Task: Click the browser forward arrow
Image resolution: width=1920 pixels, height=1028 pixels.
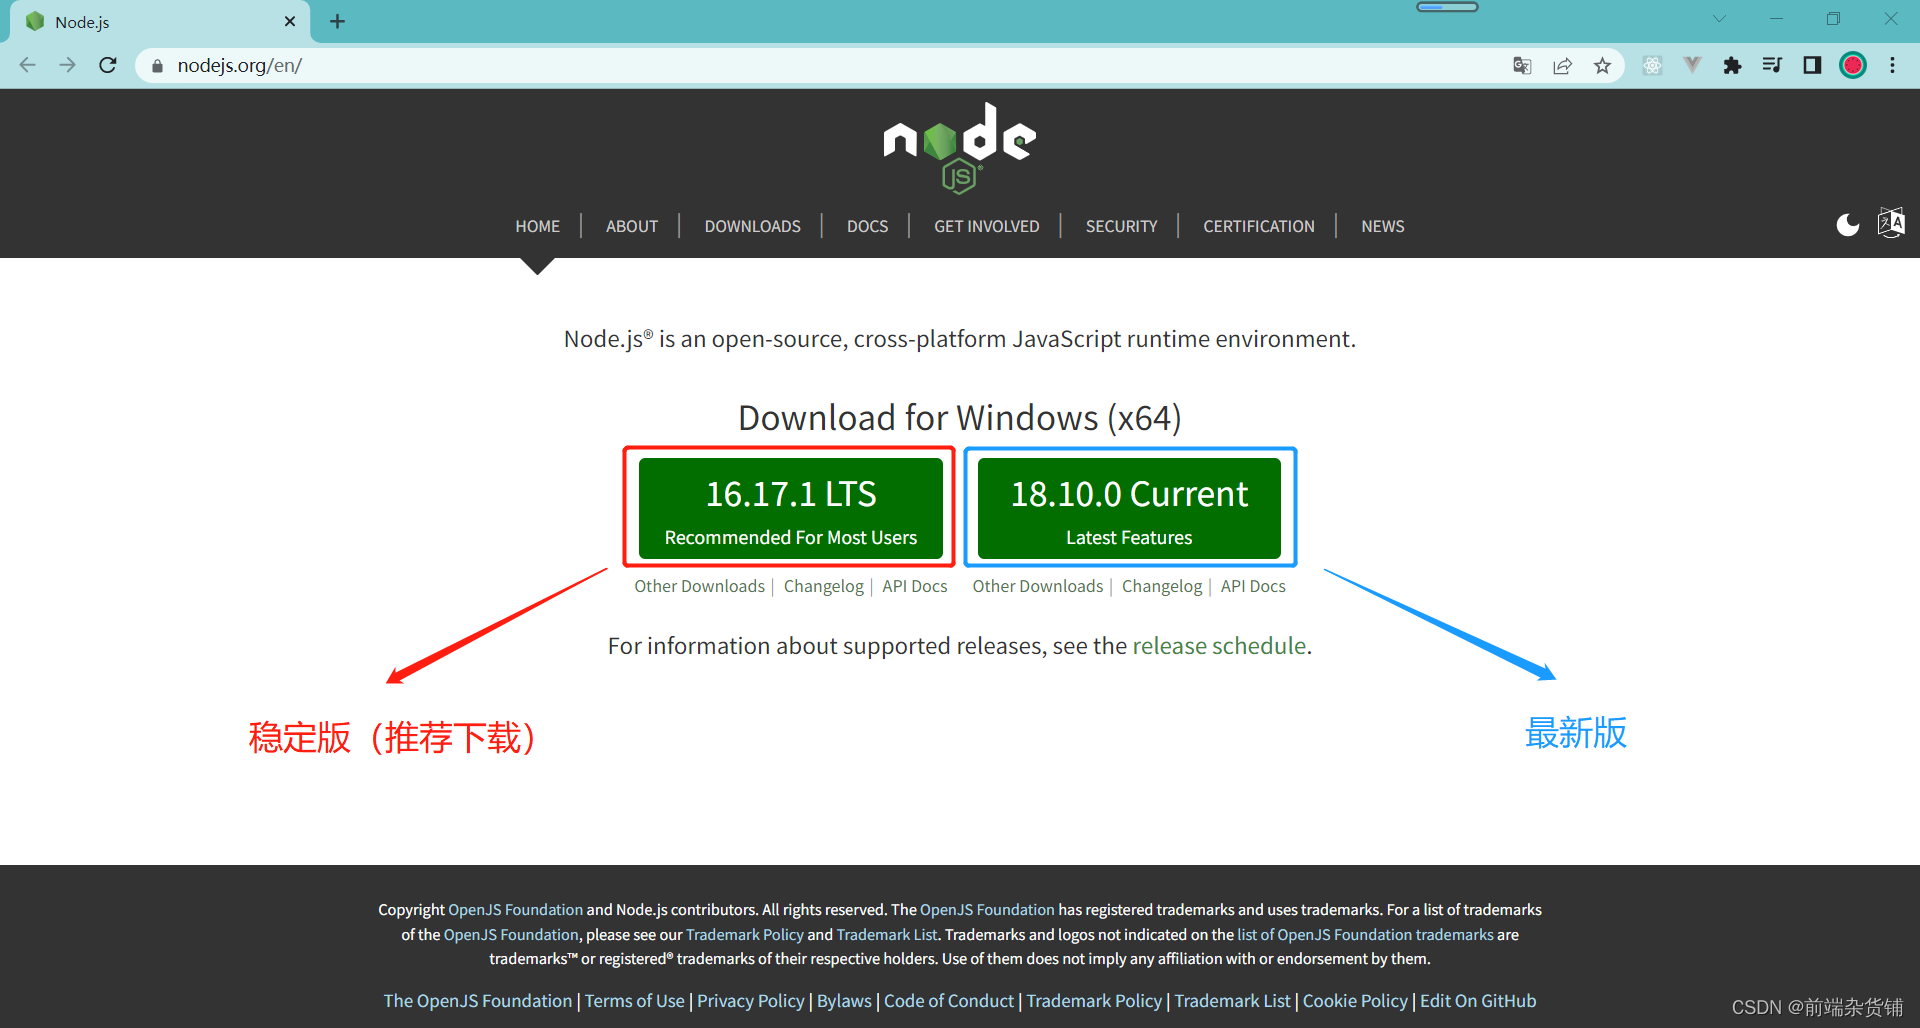Action: (67, 66)
